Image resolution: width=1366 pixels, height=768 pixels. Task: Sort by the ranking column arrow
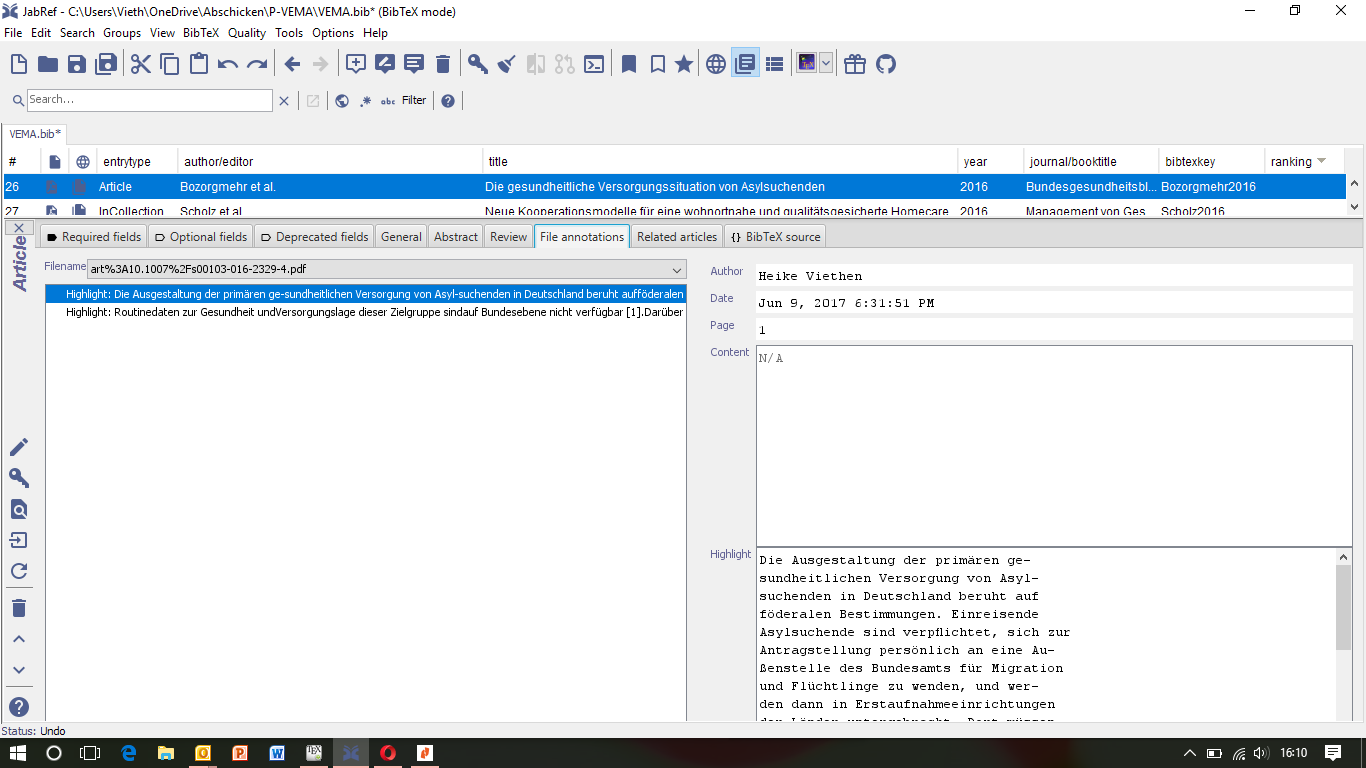[1322, 161]
